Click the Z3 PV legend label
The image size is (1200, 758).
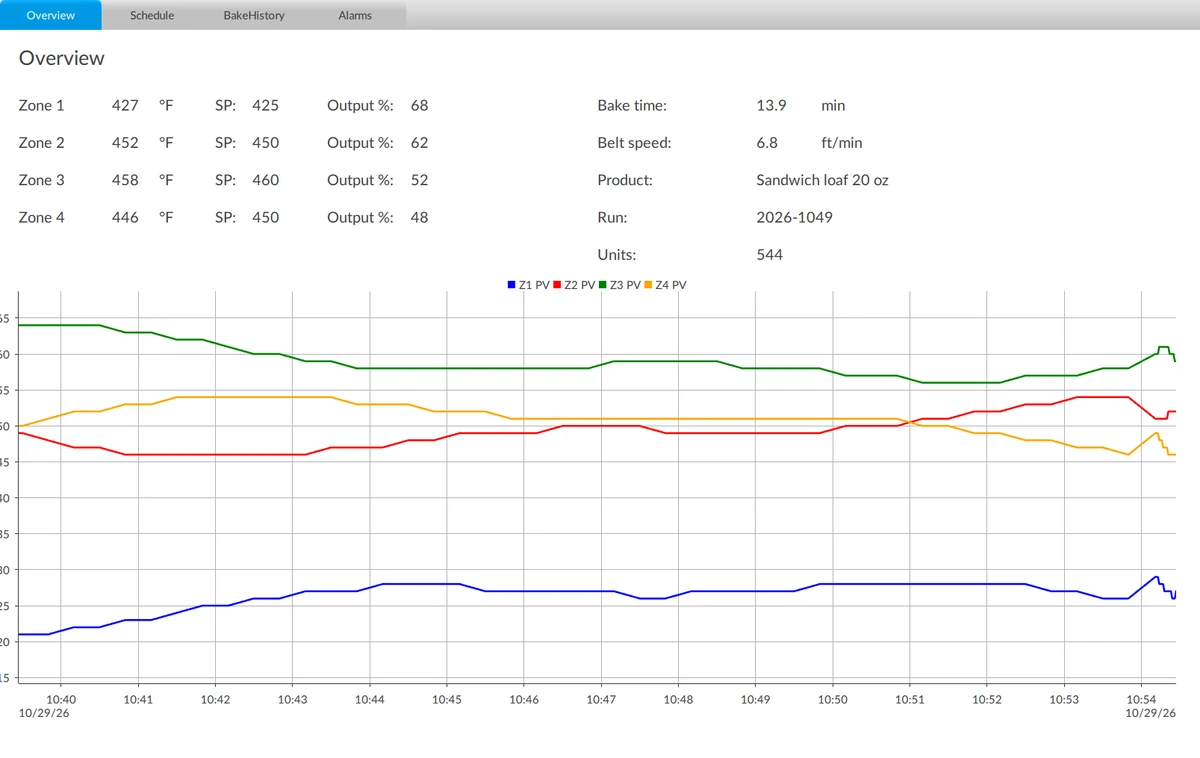(625, 285)
